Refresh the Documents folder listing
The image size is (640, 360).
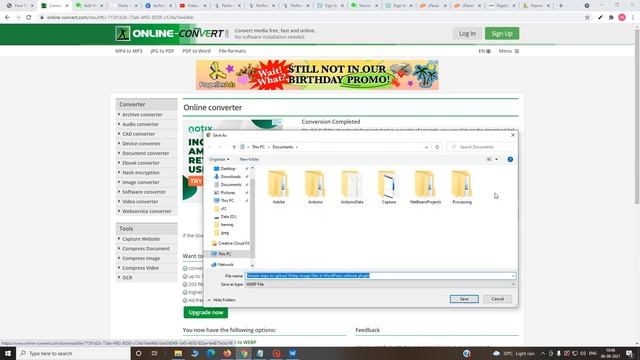coord(437,147)
